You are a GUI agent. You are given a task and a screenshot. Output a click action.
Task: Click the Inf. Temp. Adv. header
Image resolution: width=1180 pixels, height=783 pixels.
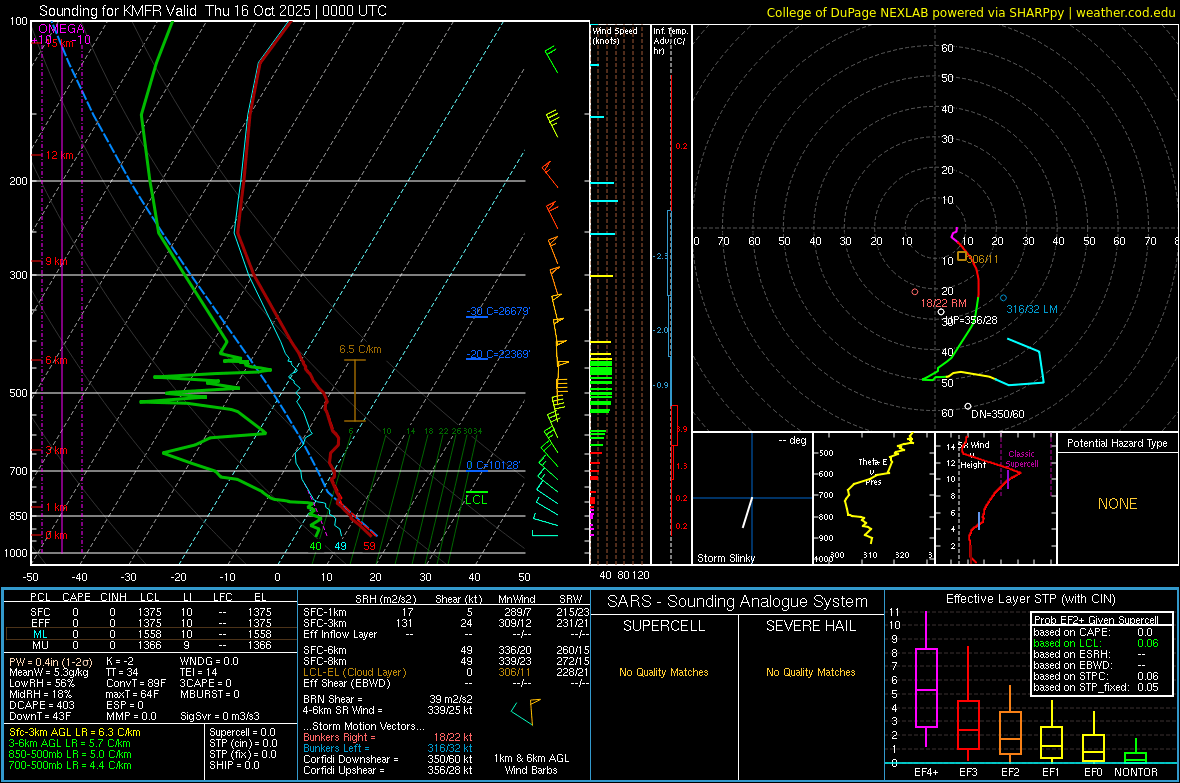[x=670, y=41]
